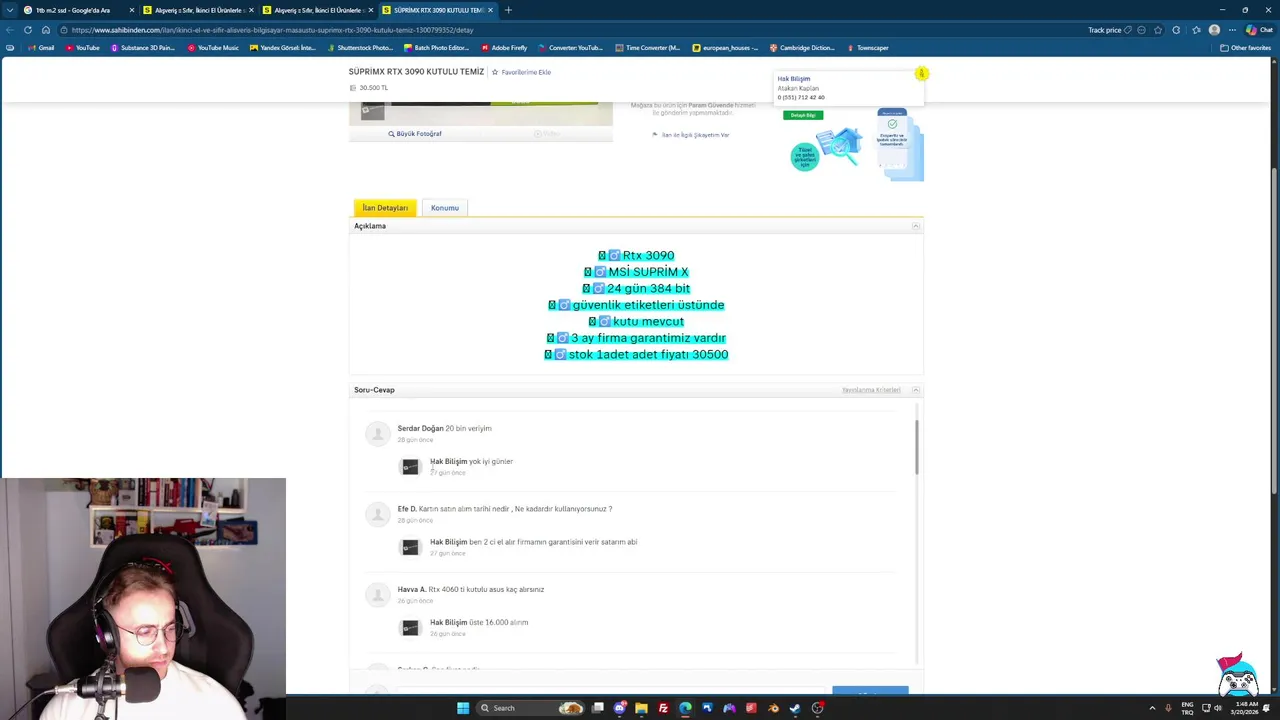Open the Shutterstock Photo... bookmark
This screenshot has height=720, width=1280.
click(x=360, y=48)
